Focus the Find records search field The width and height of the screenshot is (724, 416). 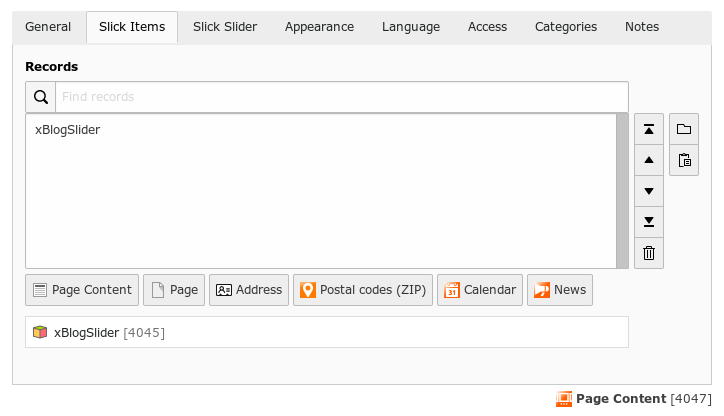[x=341, y=97]
